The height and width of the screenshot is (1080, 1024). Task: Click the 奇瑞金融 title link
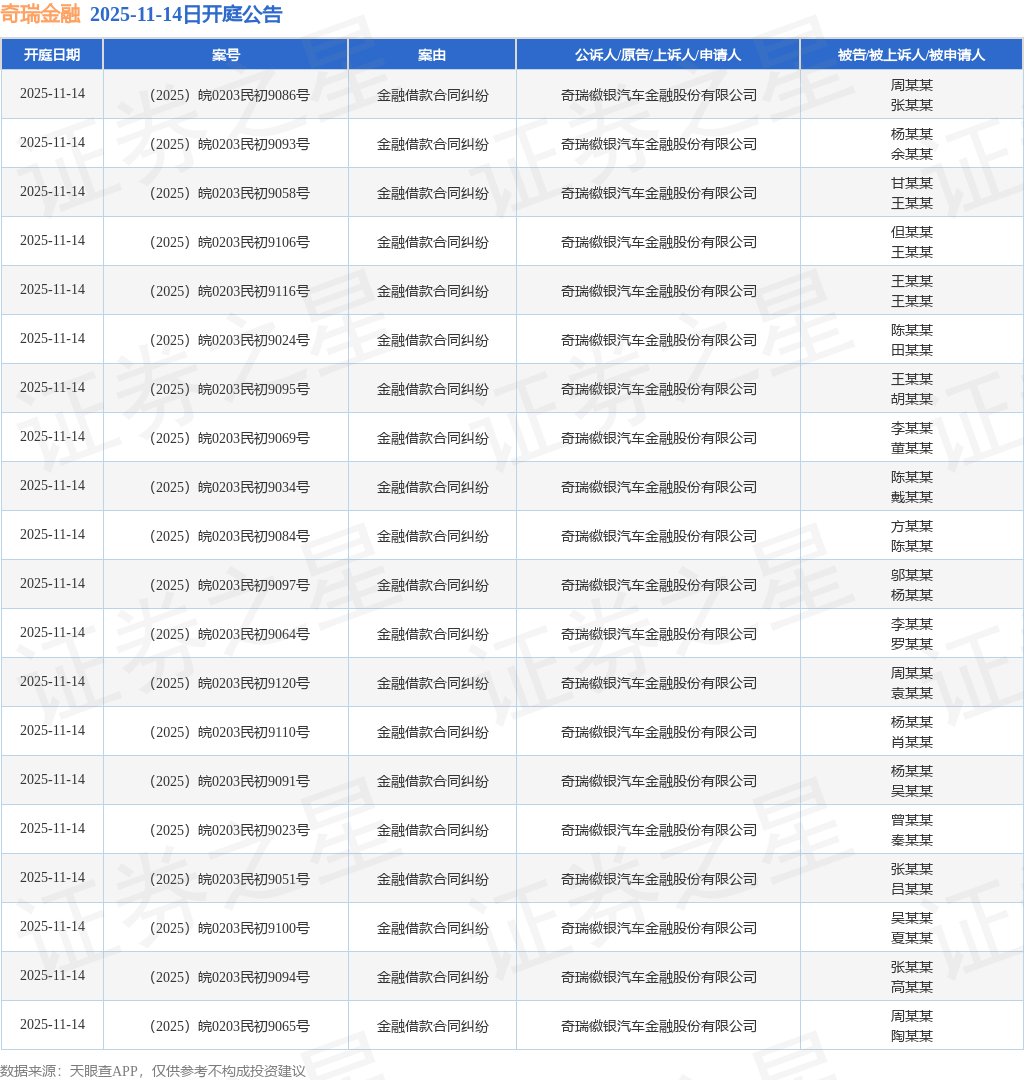pos(41,14)
